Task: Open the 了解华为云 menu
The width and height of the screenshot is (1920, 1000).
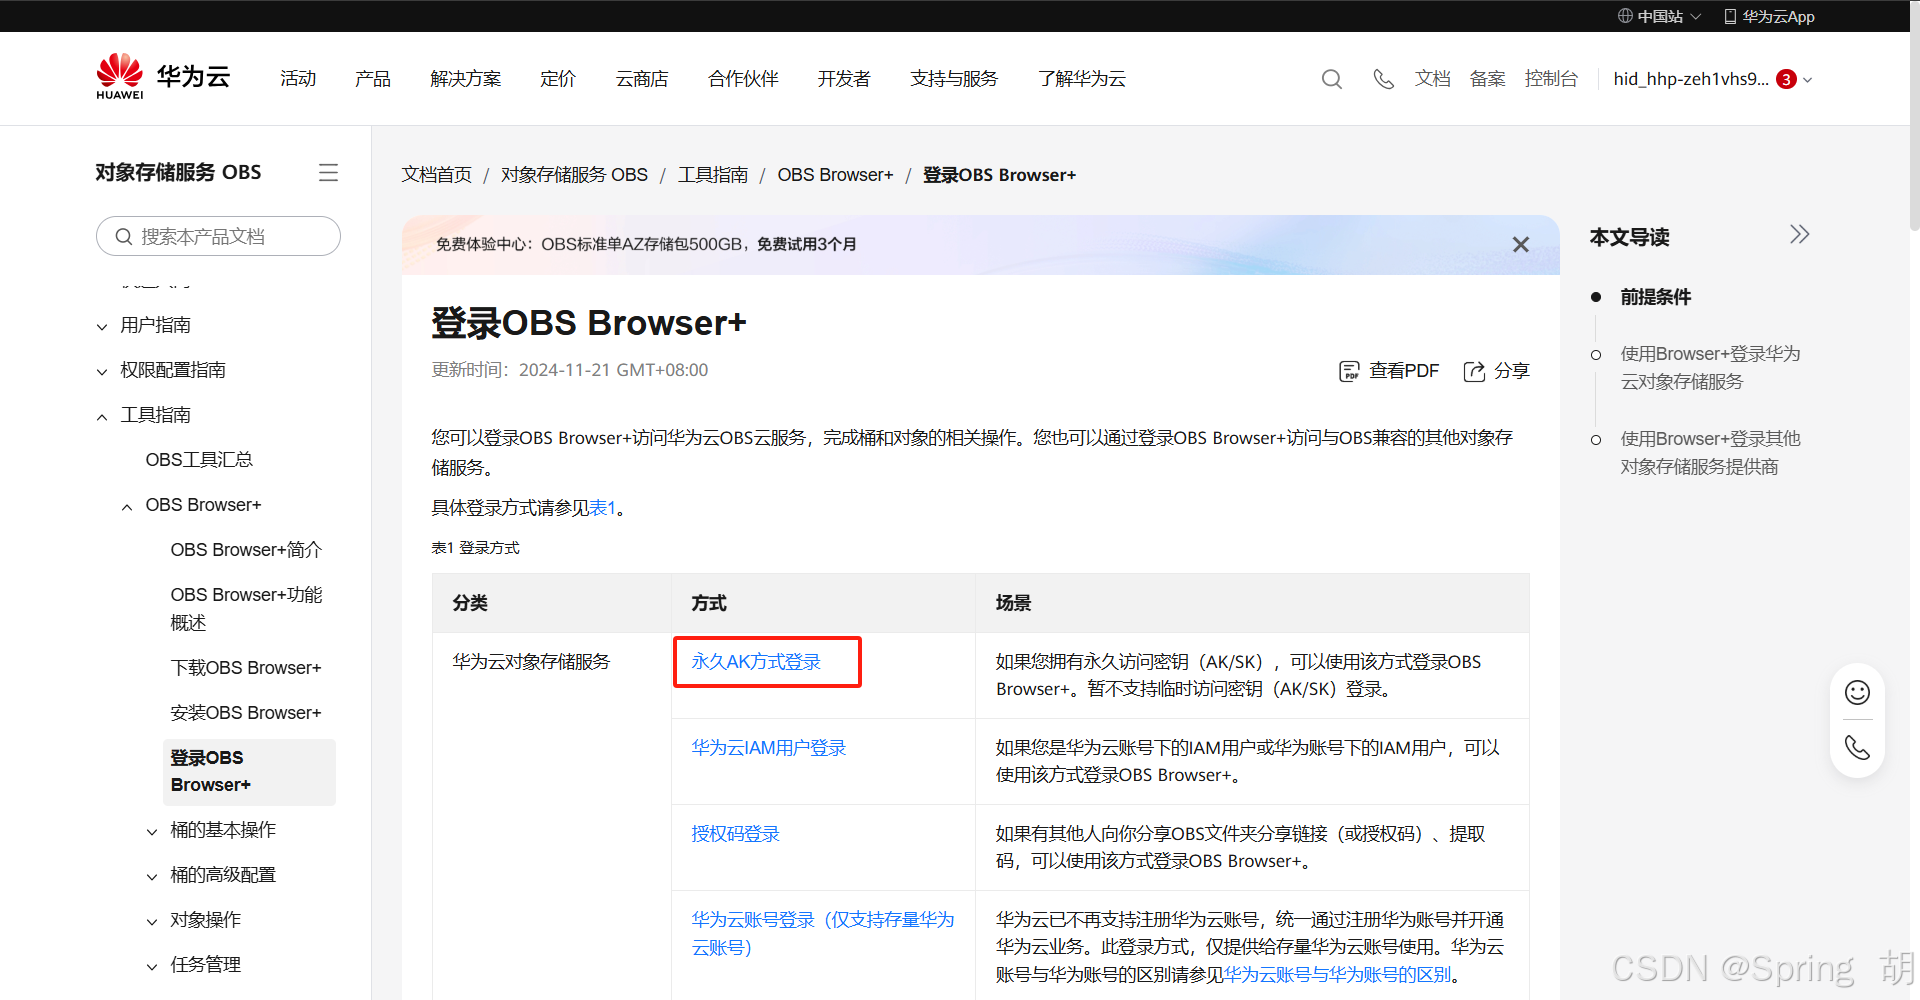Action: [x=1082, y=79]
